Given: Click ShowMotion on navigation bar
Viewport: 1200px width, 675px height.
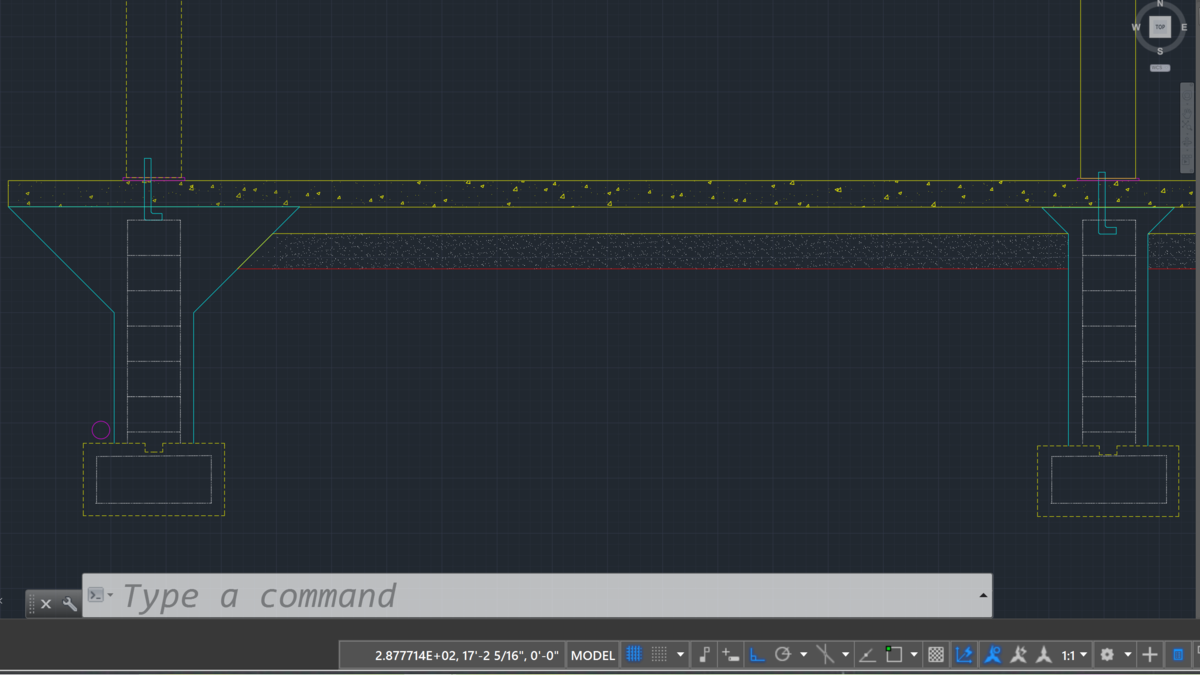Looking at the screenshot, I should tap(1187, 161).
